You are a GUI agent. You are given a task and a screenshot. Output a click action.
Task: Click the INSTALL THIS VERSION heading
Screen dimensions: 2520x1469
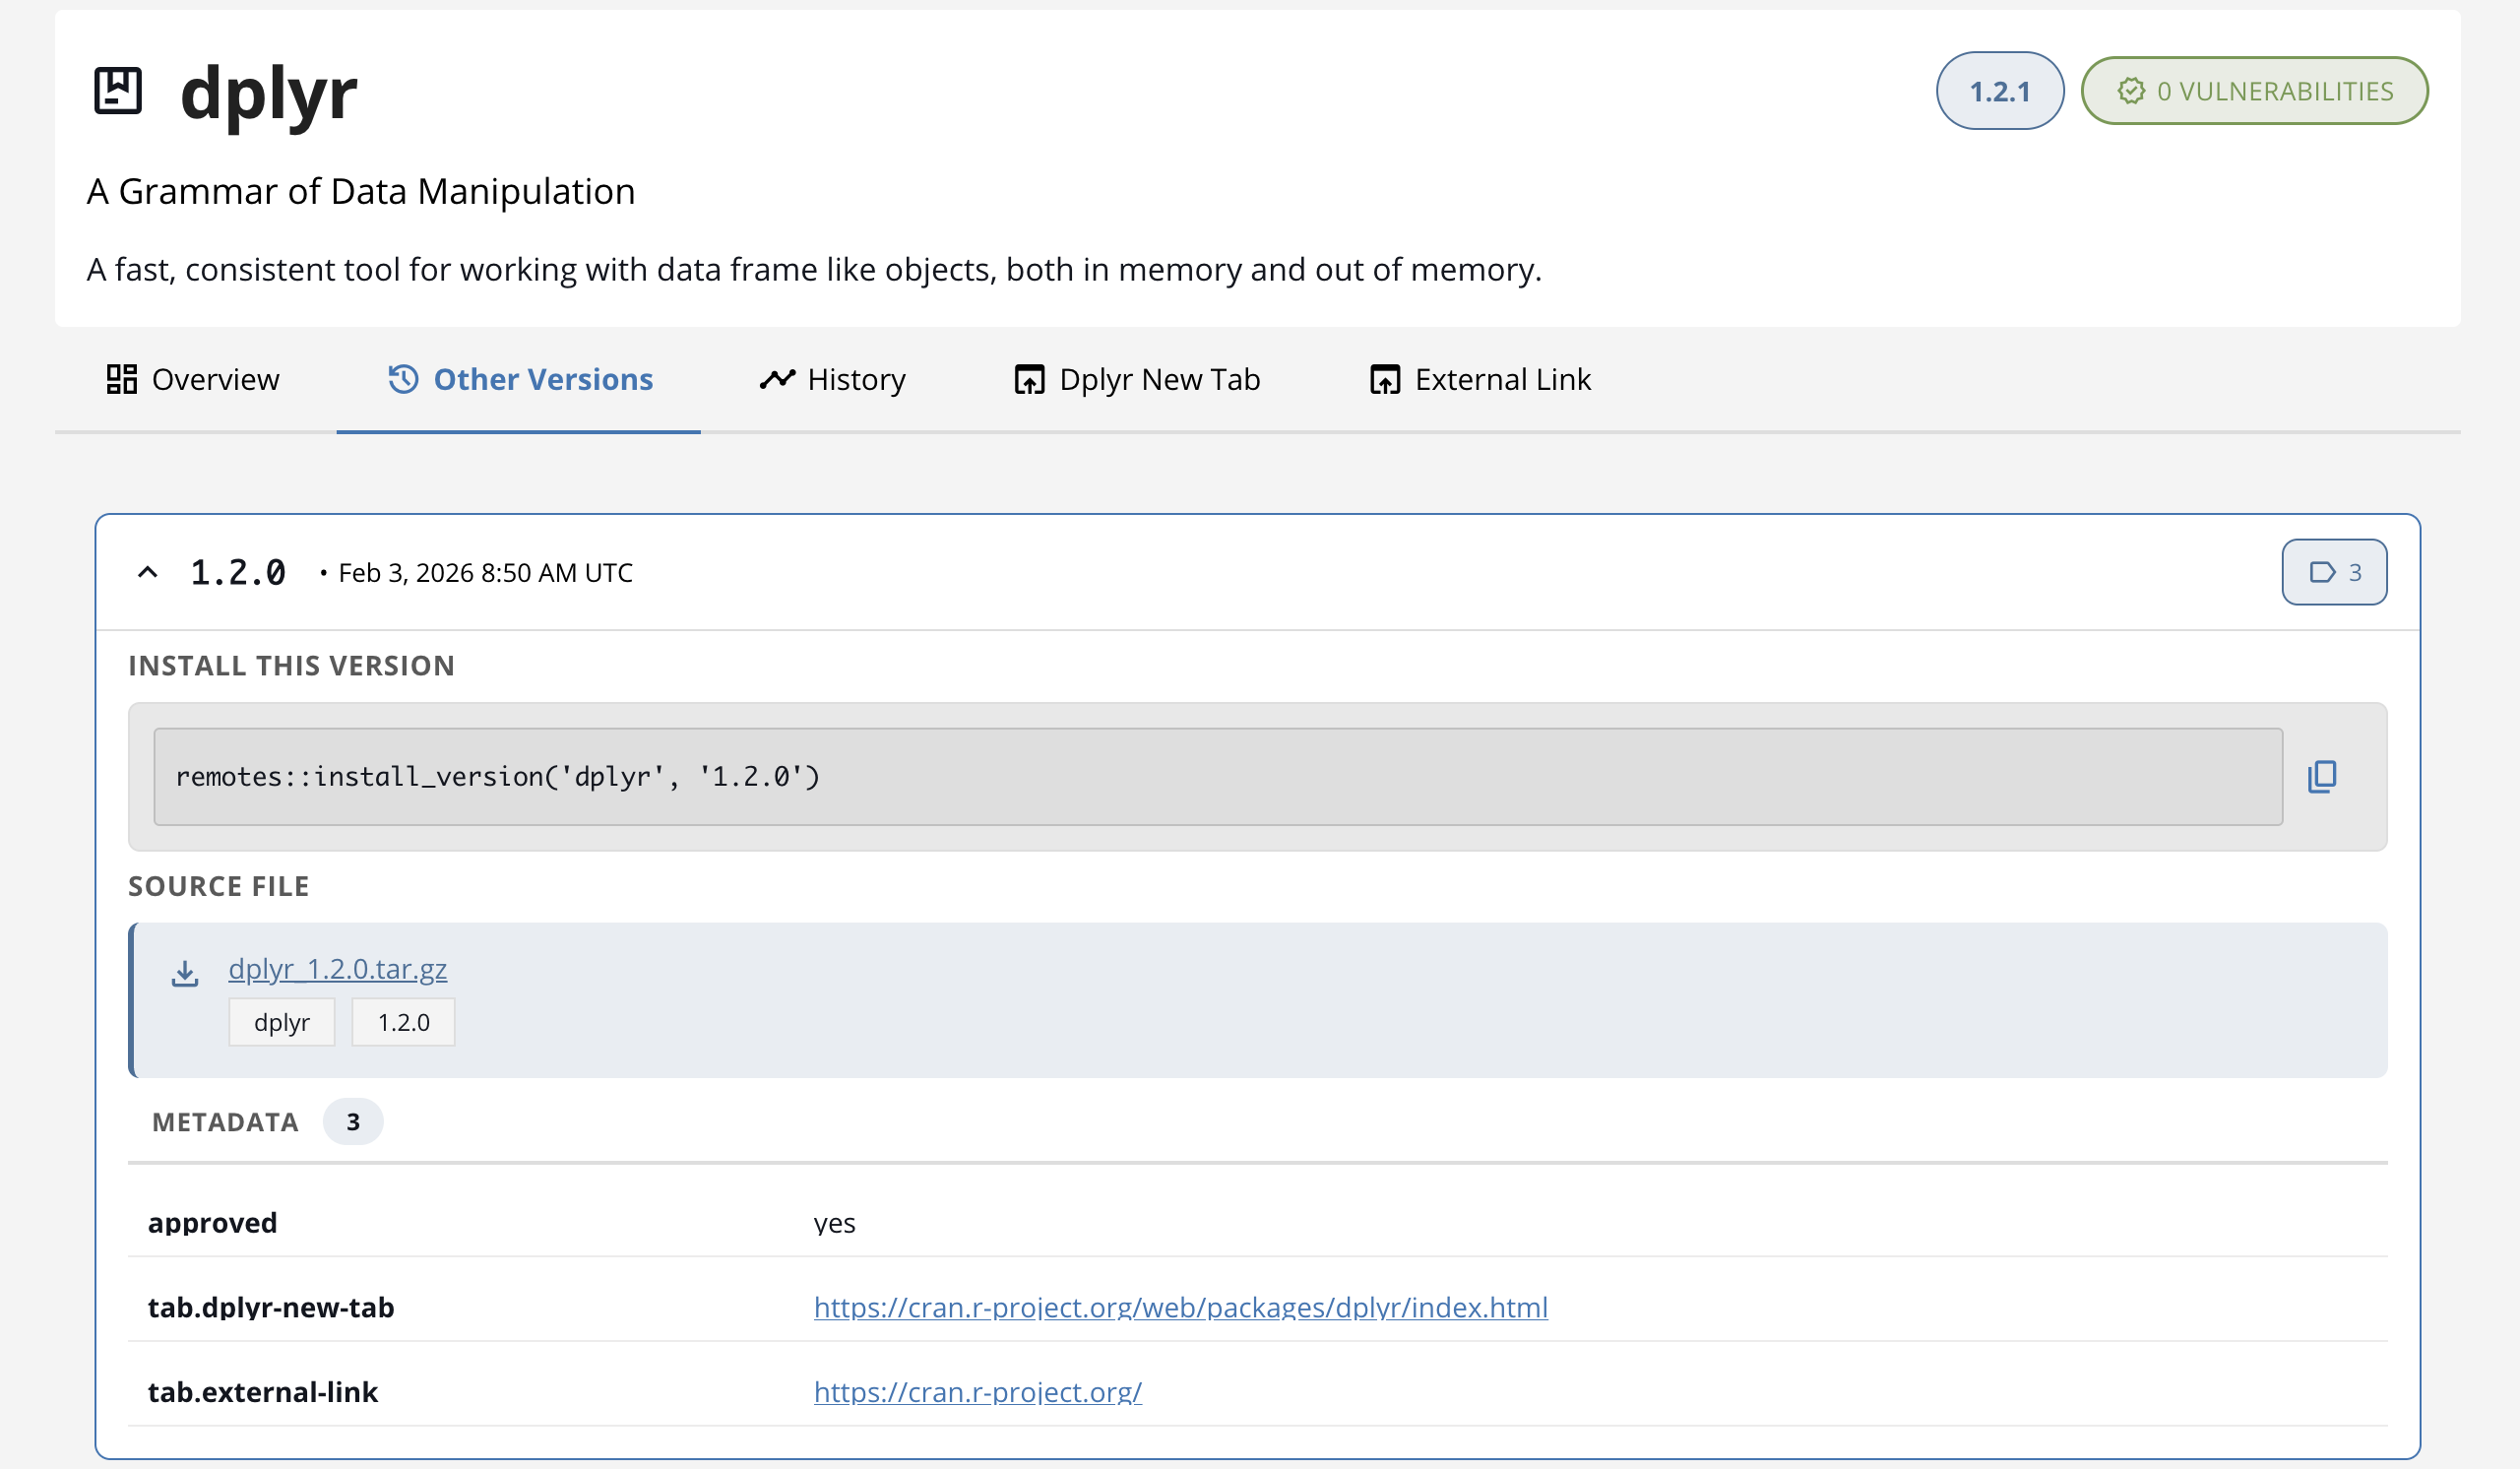tap(292, 666)
